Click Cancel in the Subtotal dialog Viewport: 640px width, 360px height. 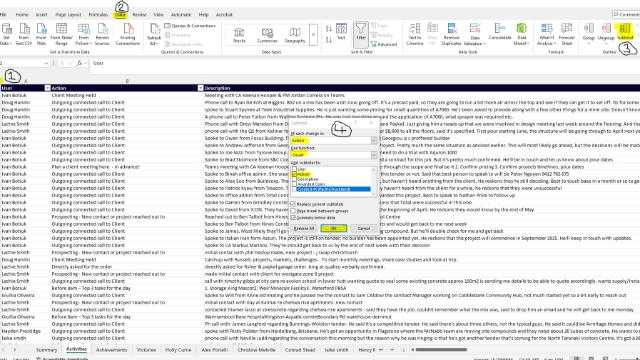tap(363, 229)
